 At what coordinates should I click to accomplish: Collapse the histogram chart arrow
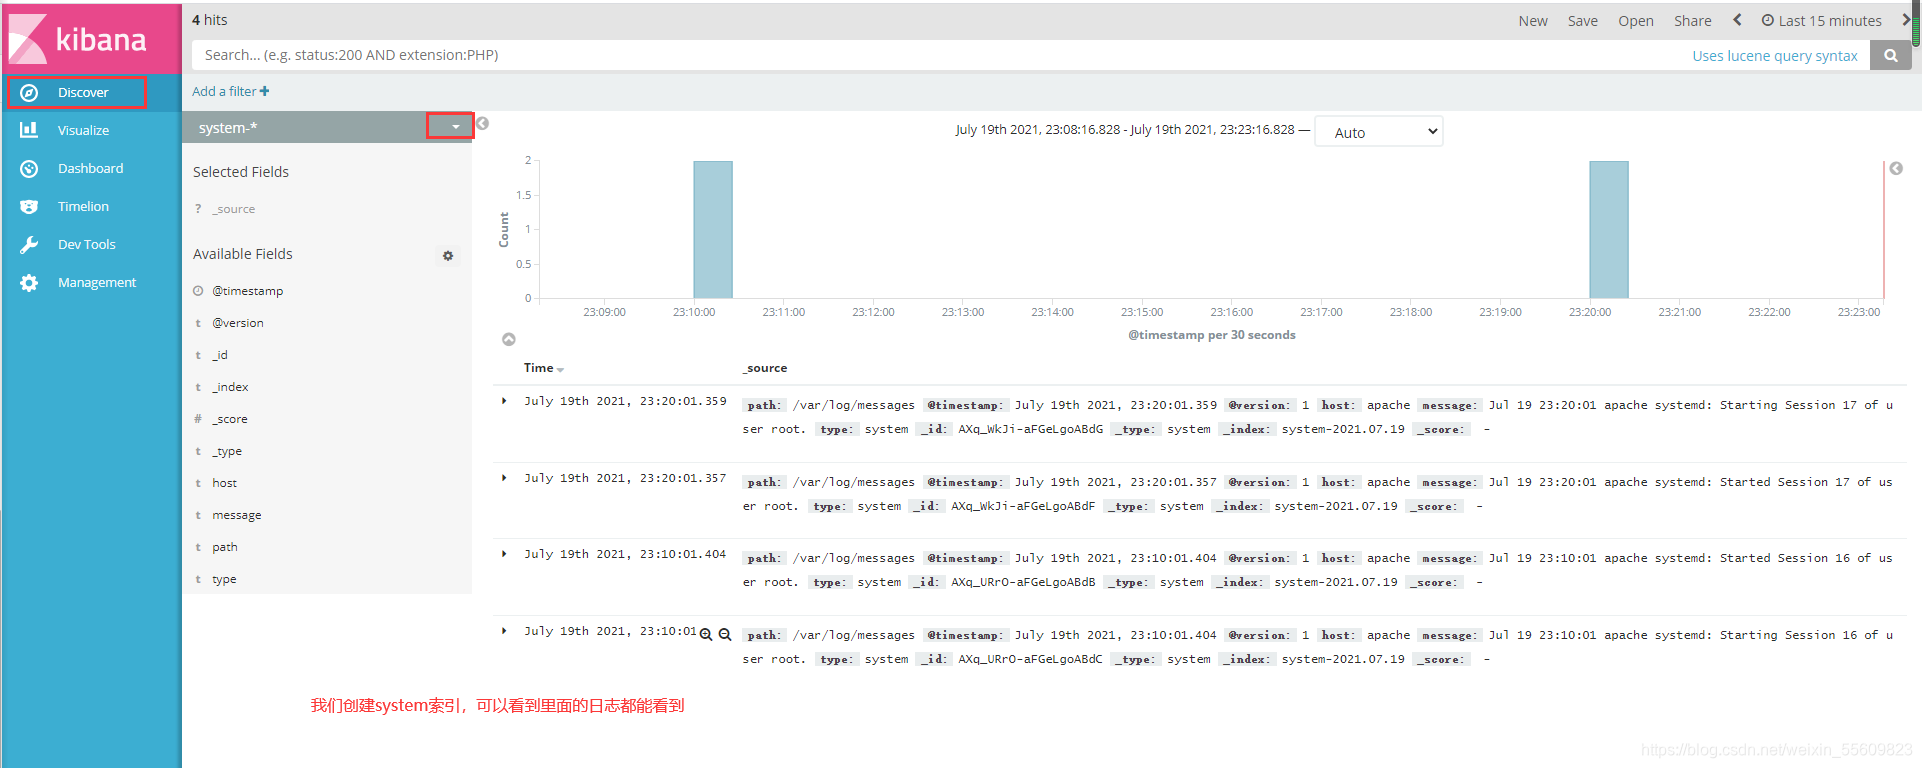[x=509, y=340]
